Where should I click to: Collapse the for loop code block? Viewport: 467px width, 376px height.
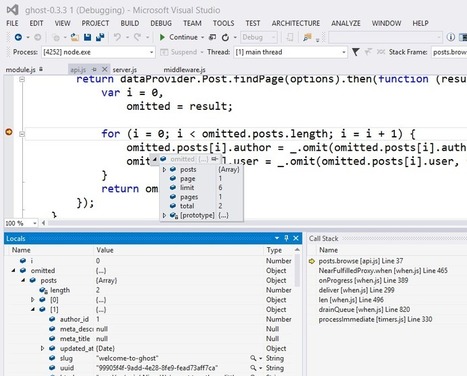(x=22, y=134)
